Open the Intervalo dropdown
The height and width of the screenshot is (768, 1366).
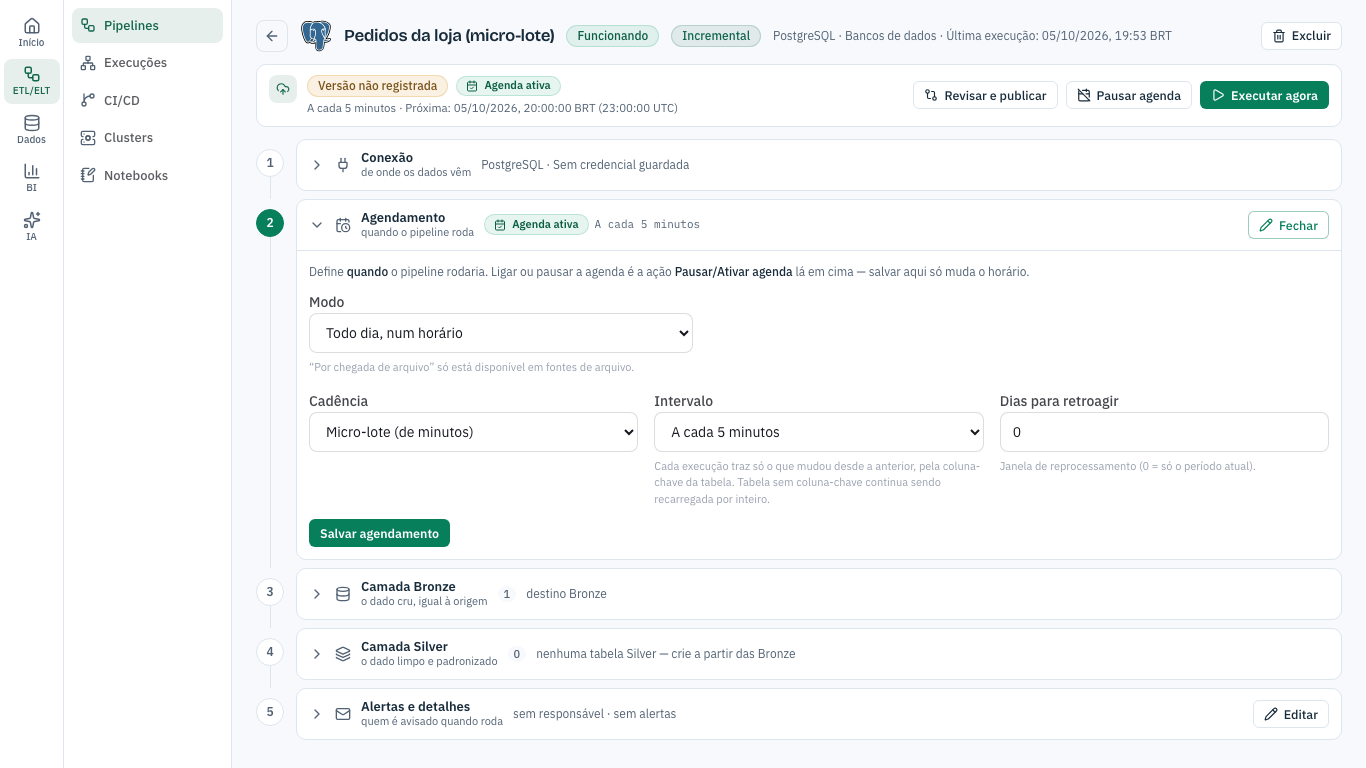(x=819, y=432)
